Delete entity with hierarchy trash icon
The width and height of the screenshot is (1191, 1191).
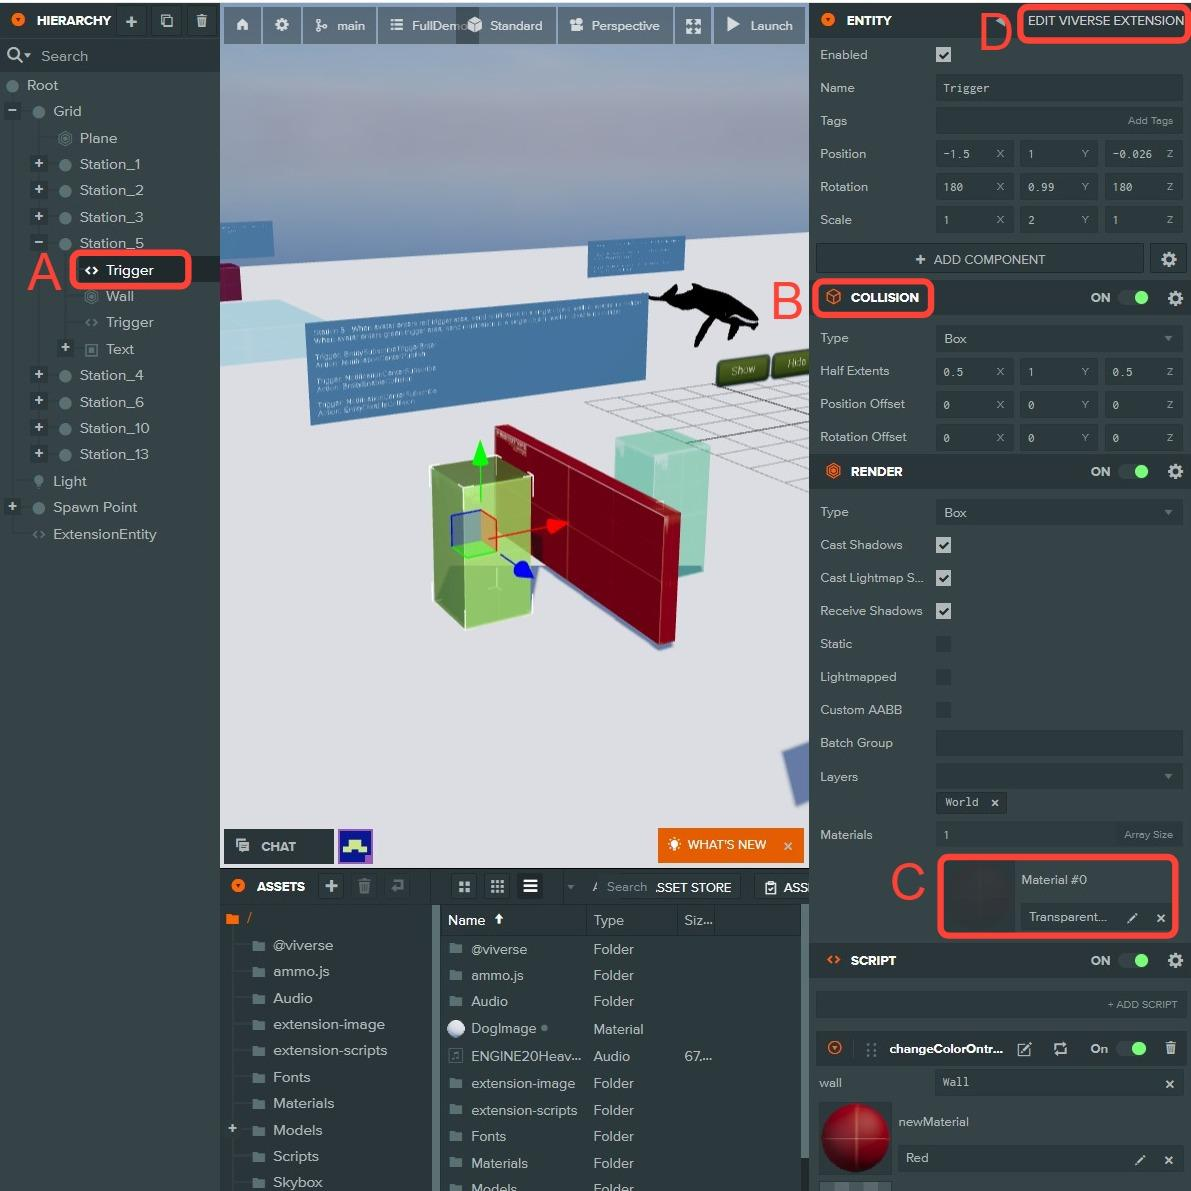click(x=202, y=21)
